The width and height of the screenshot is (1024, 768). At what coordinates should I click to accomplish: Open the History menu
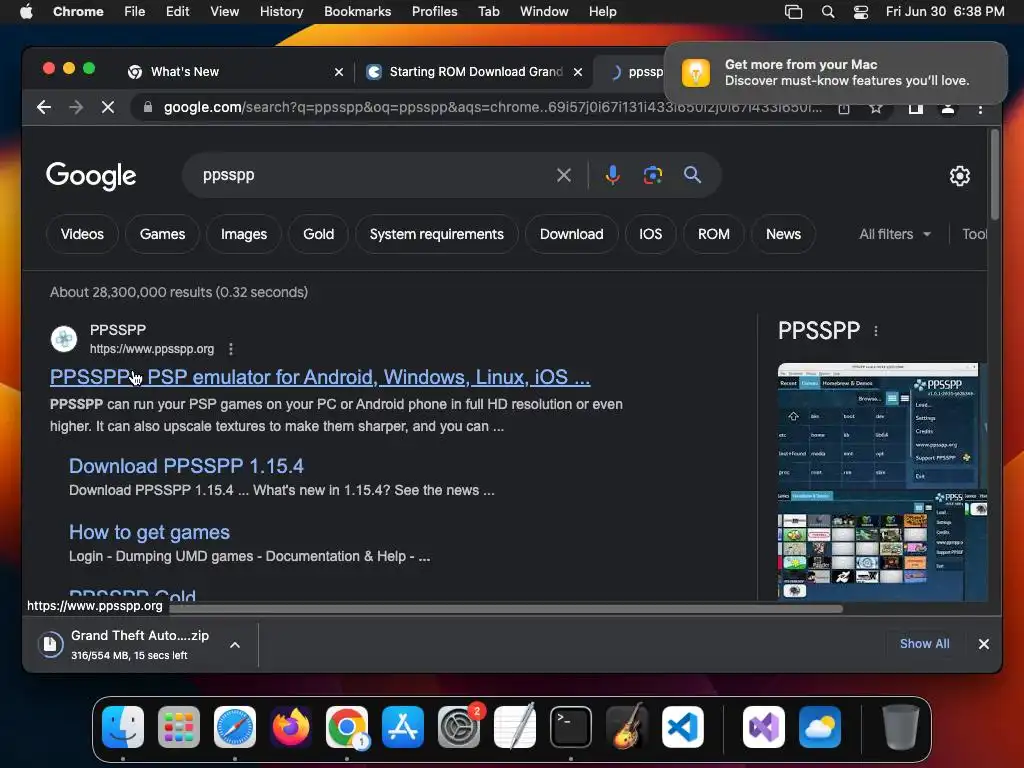pos(281,12)
